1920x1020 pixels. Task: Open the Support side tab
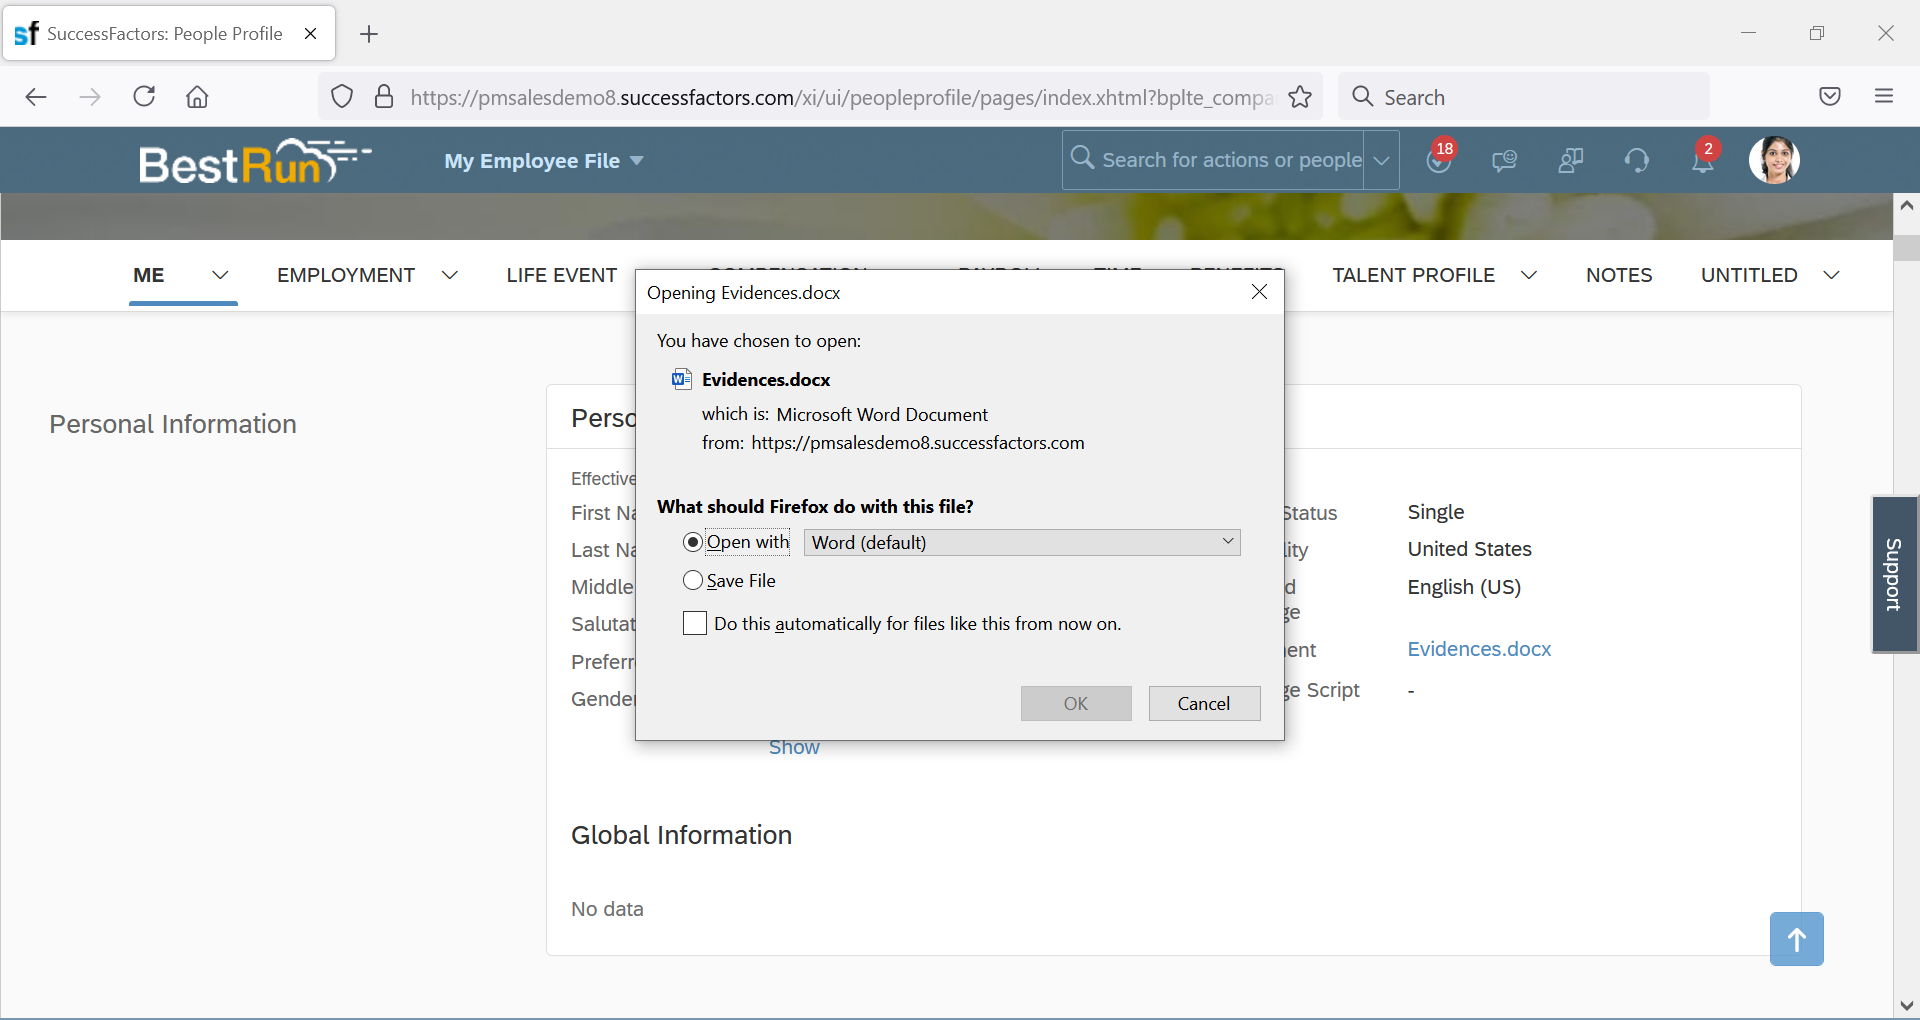pyautogui.click(x=1894, y=575)
